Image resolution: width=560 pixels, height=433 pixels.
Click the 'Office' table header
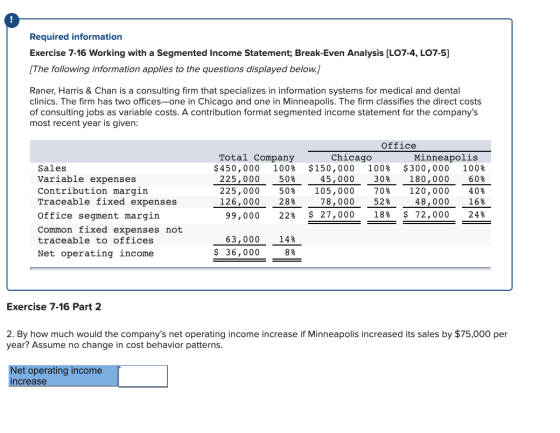399,146
